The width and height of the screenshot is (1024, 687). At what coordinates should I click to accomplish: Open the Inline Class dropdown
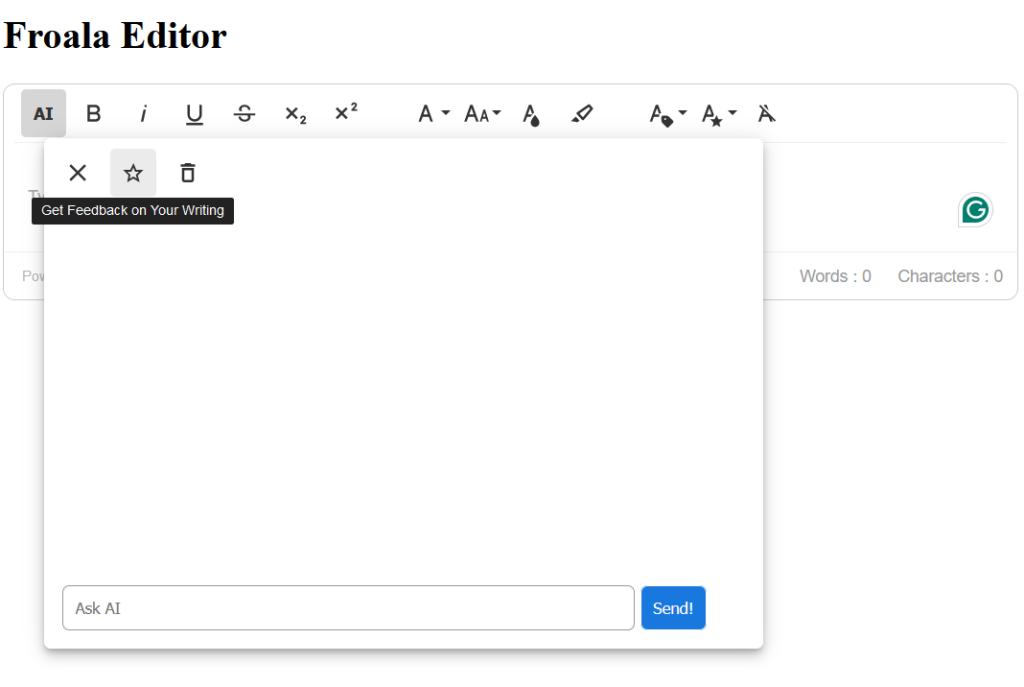point(667,114)
